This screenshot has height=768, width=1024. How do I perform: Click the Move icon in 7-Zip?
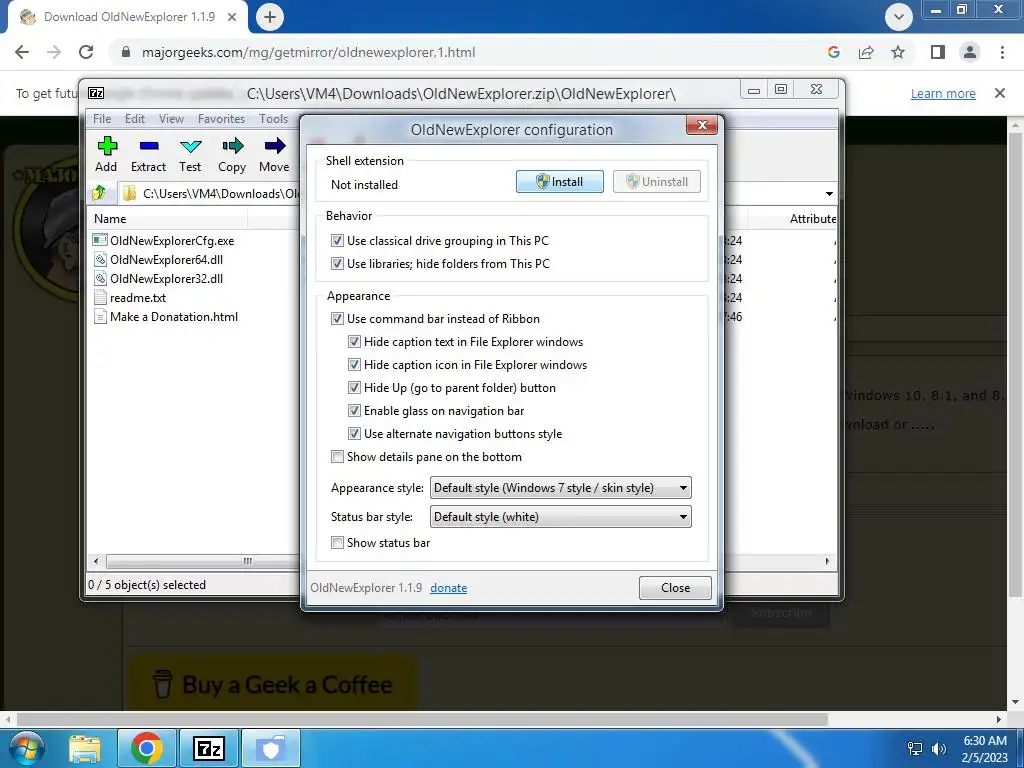275,145
